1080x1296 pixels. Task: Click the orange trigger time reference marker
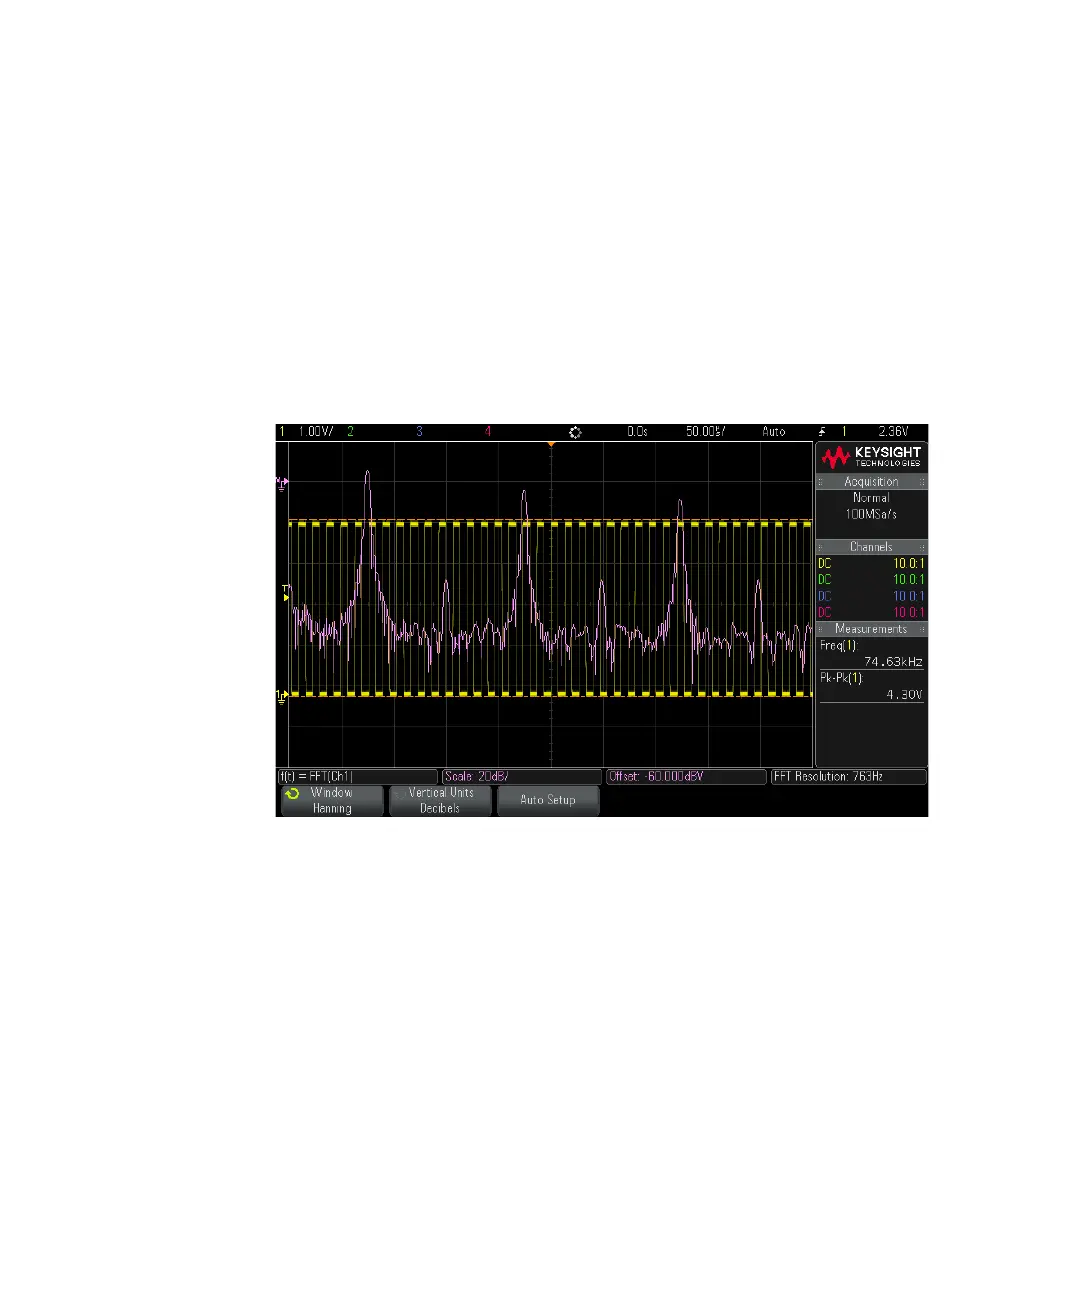(551, 444)
